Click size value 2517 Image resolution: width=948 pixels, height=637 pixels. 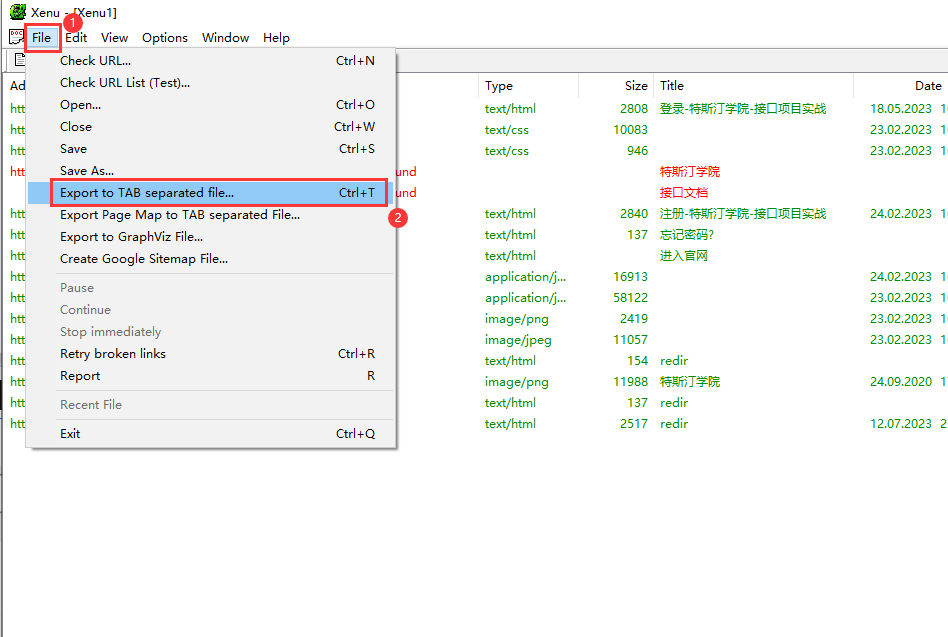coord(634,424)
